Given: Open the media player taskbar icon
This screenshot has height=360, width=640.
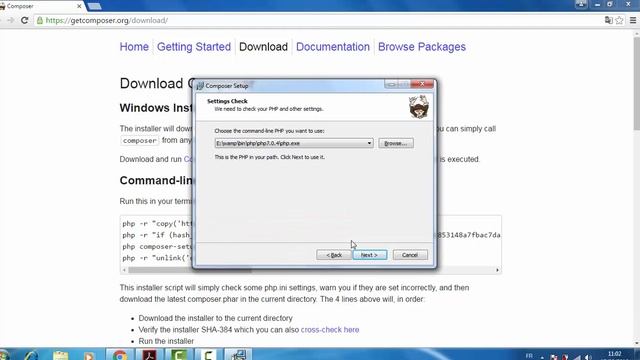Looking at the screenshot, I should [x=89, y=355].
